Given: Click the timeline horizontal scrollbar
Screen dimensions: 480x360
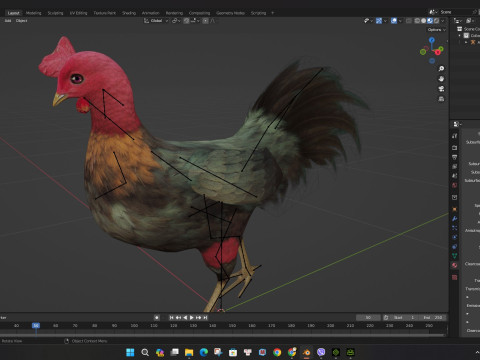Looking at the screenshot, I should pyautogui.click(x=222, y=335).
